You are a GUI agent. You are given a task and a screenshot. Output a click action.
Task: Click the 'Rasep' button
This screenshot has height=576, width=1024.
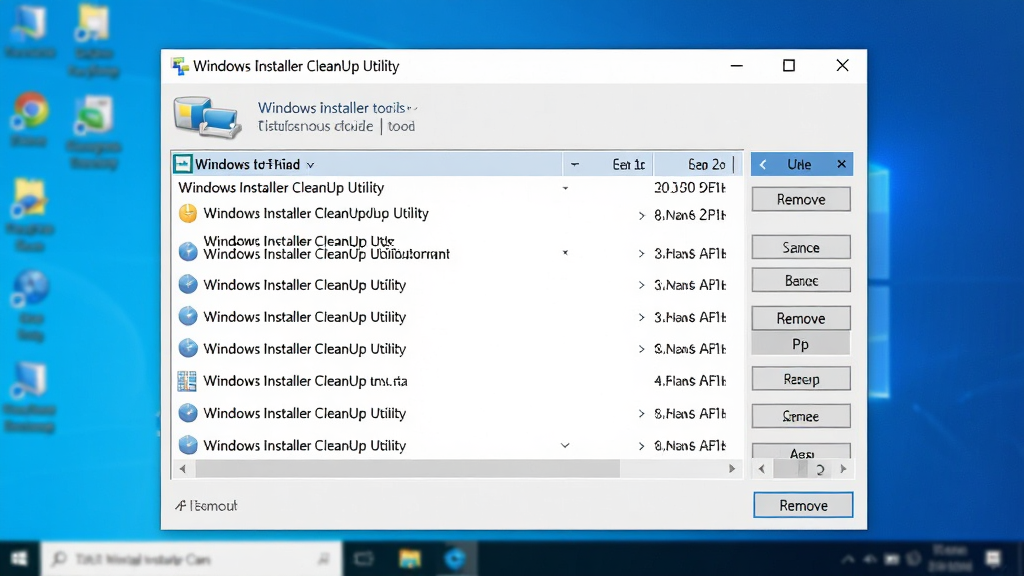pyautogui.click(x=801, y=379)
